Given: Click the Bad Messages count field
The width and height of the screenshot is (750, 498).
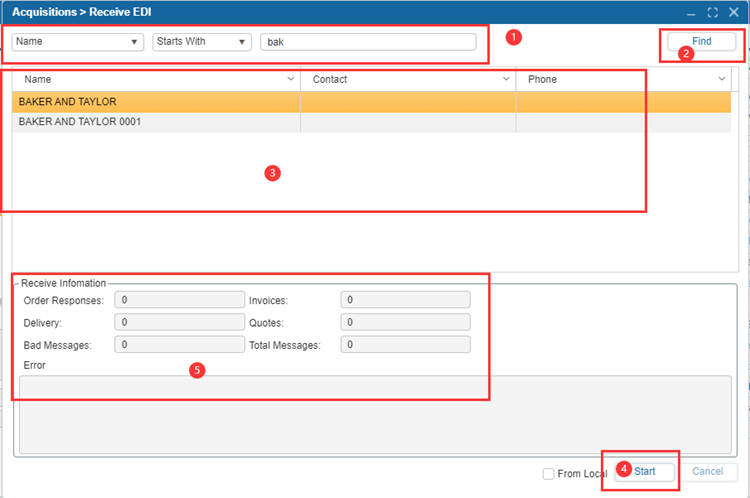Looking at the screenshot, I should (x=179, y=344).
